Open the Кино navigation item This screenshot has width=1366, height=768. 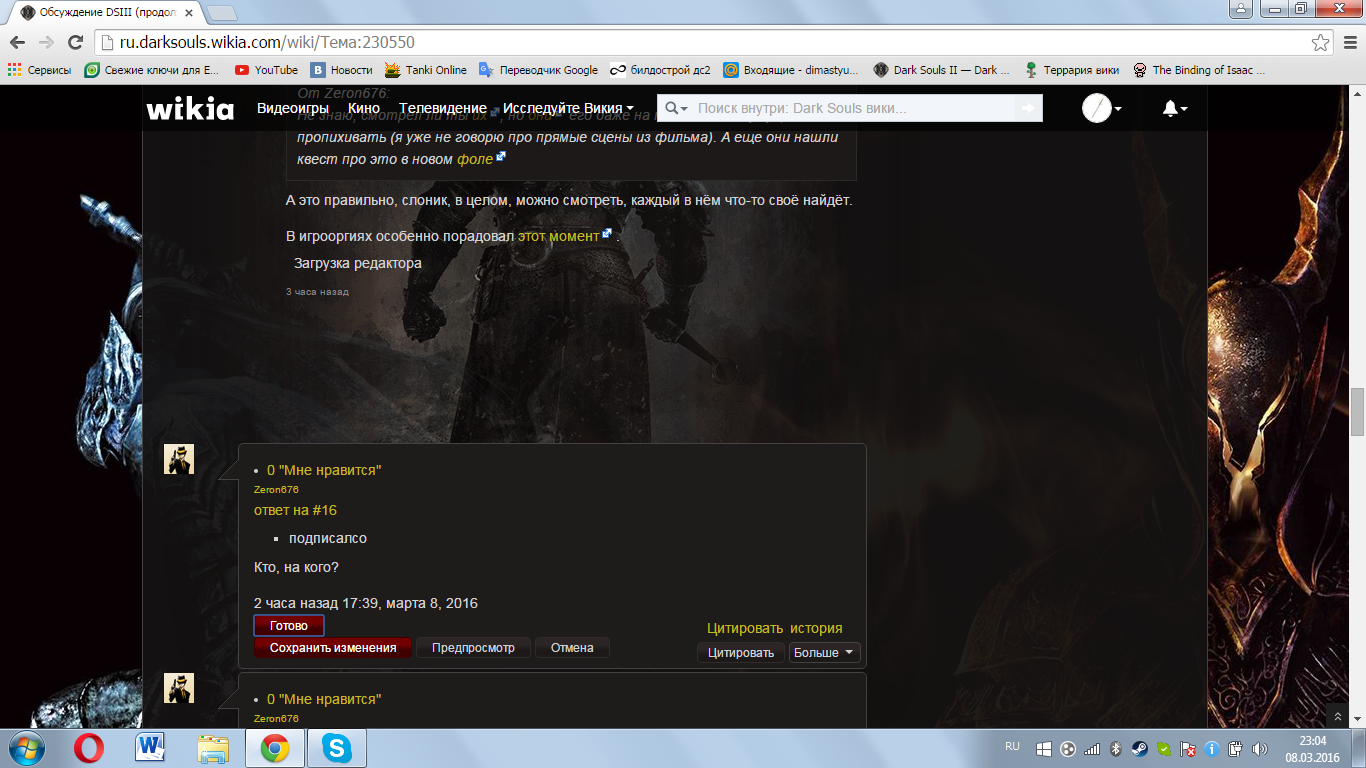pos(364,108)
